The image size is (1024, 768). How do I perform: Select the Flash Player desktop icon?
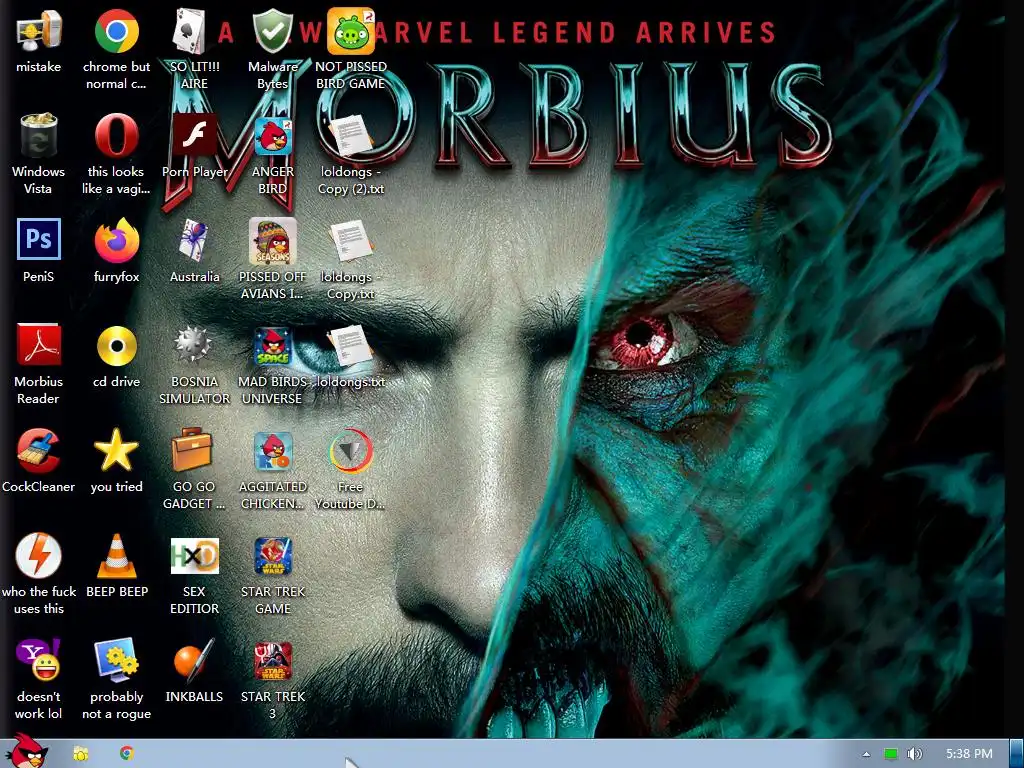pyautogui.click(x=194, y=136)
